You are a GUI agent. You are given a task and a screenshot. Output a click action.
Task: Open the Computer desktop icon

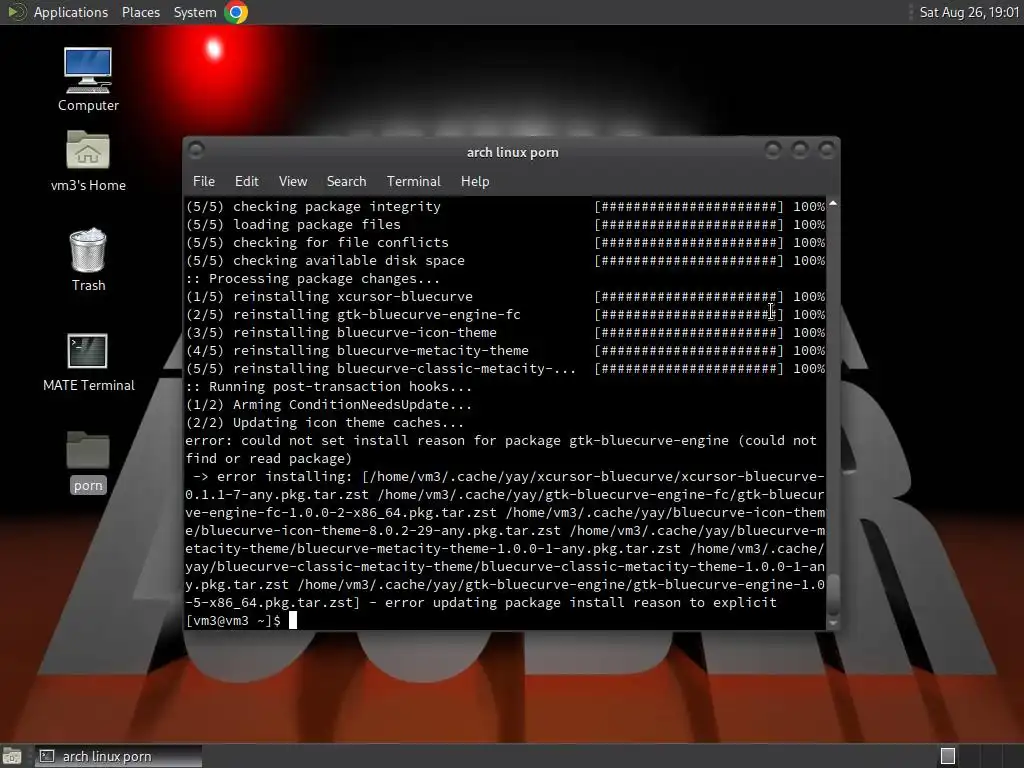click(88, 78)
